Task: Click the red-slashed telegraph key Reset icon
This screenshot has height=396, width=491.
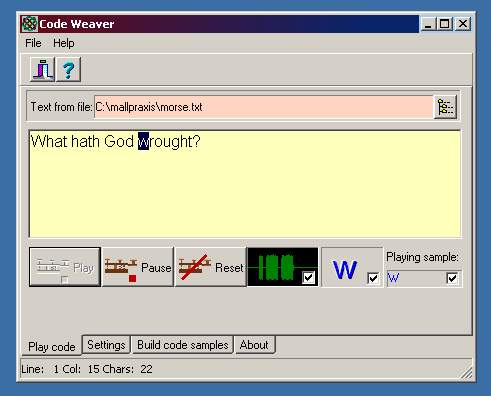Action: click(195, 267)
